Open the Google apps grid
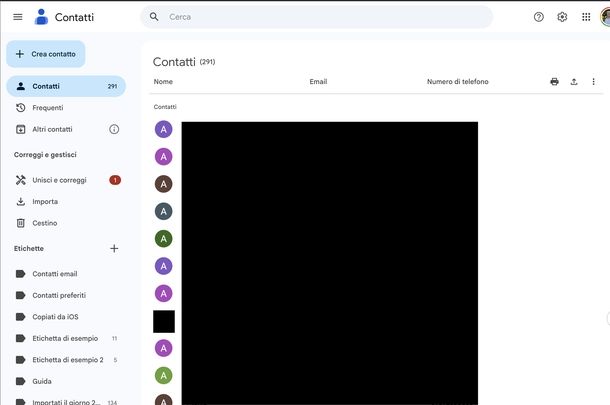Image resolution: width=610 pixels, height=405 pixels. coord(586,17)
